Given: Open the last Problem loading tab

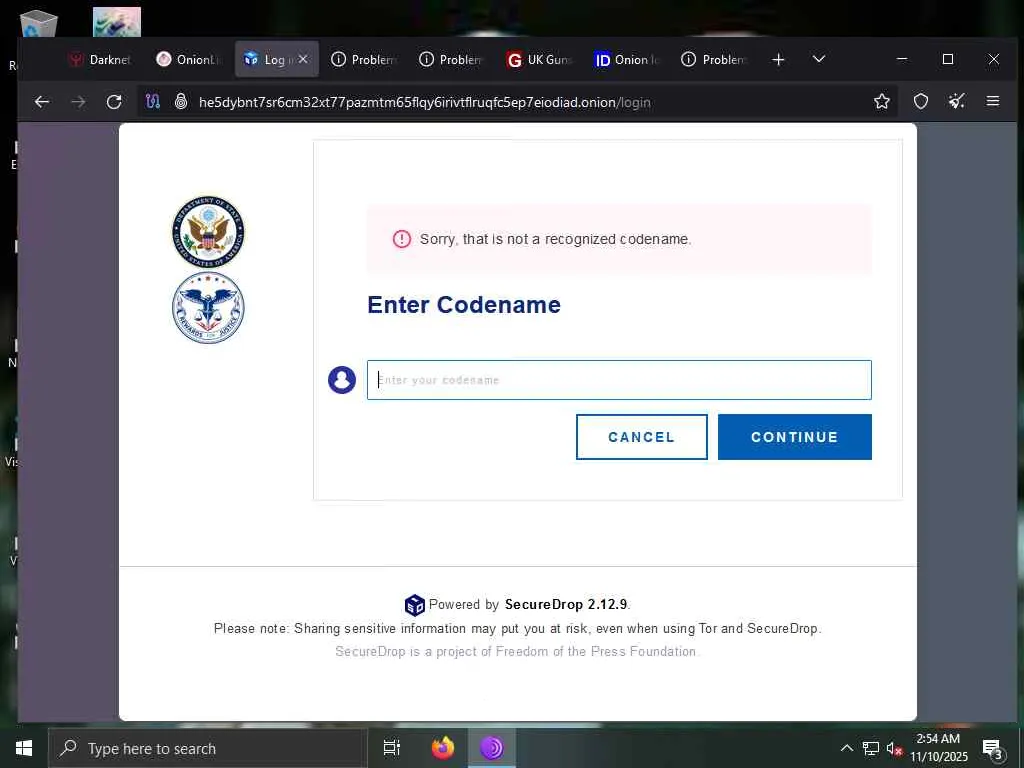Looking at the screenshot, I should click(x=714, y=59).
